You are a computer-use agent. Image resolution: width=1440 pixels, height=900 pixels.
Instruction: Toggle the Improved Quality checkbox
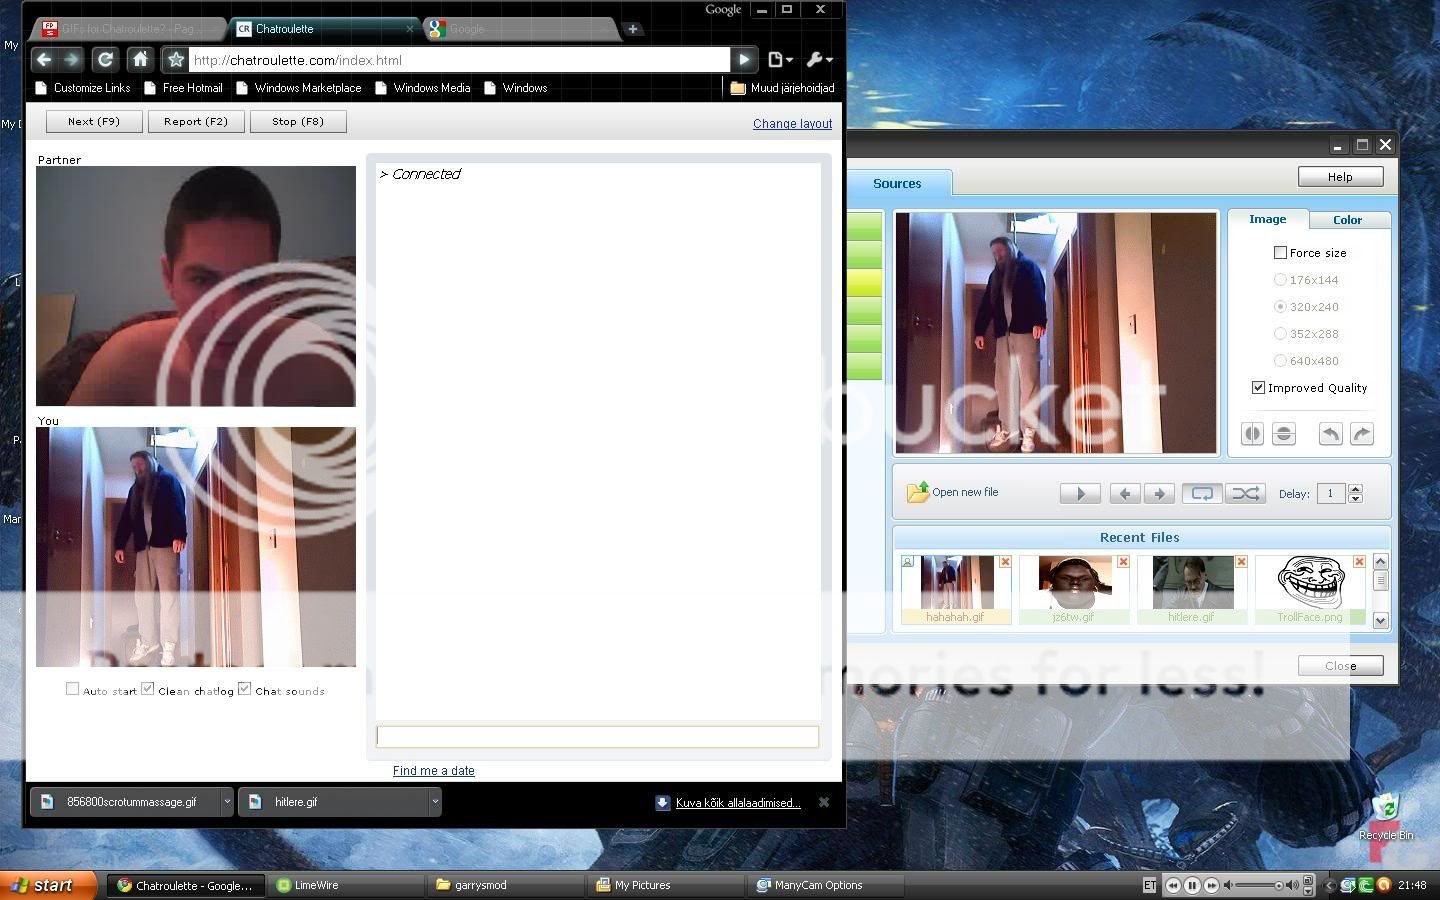[1258, 388]
